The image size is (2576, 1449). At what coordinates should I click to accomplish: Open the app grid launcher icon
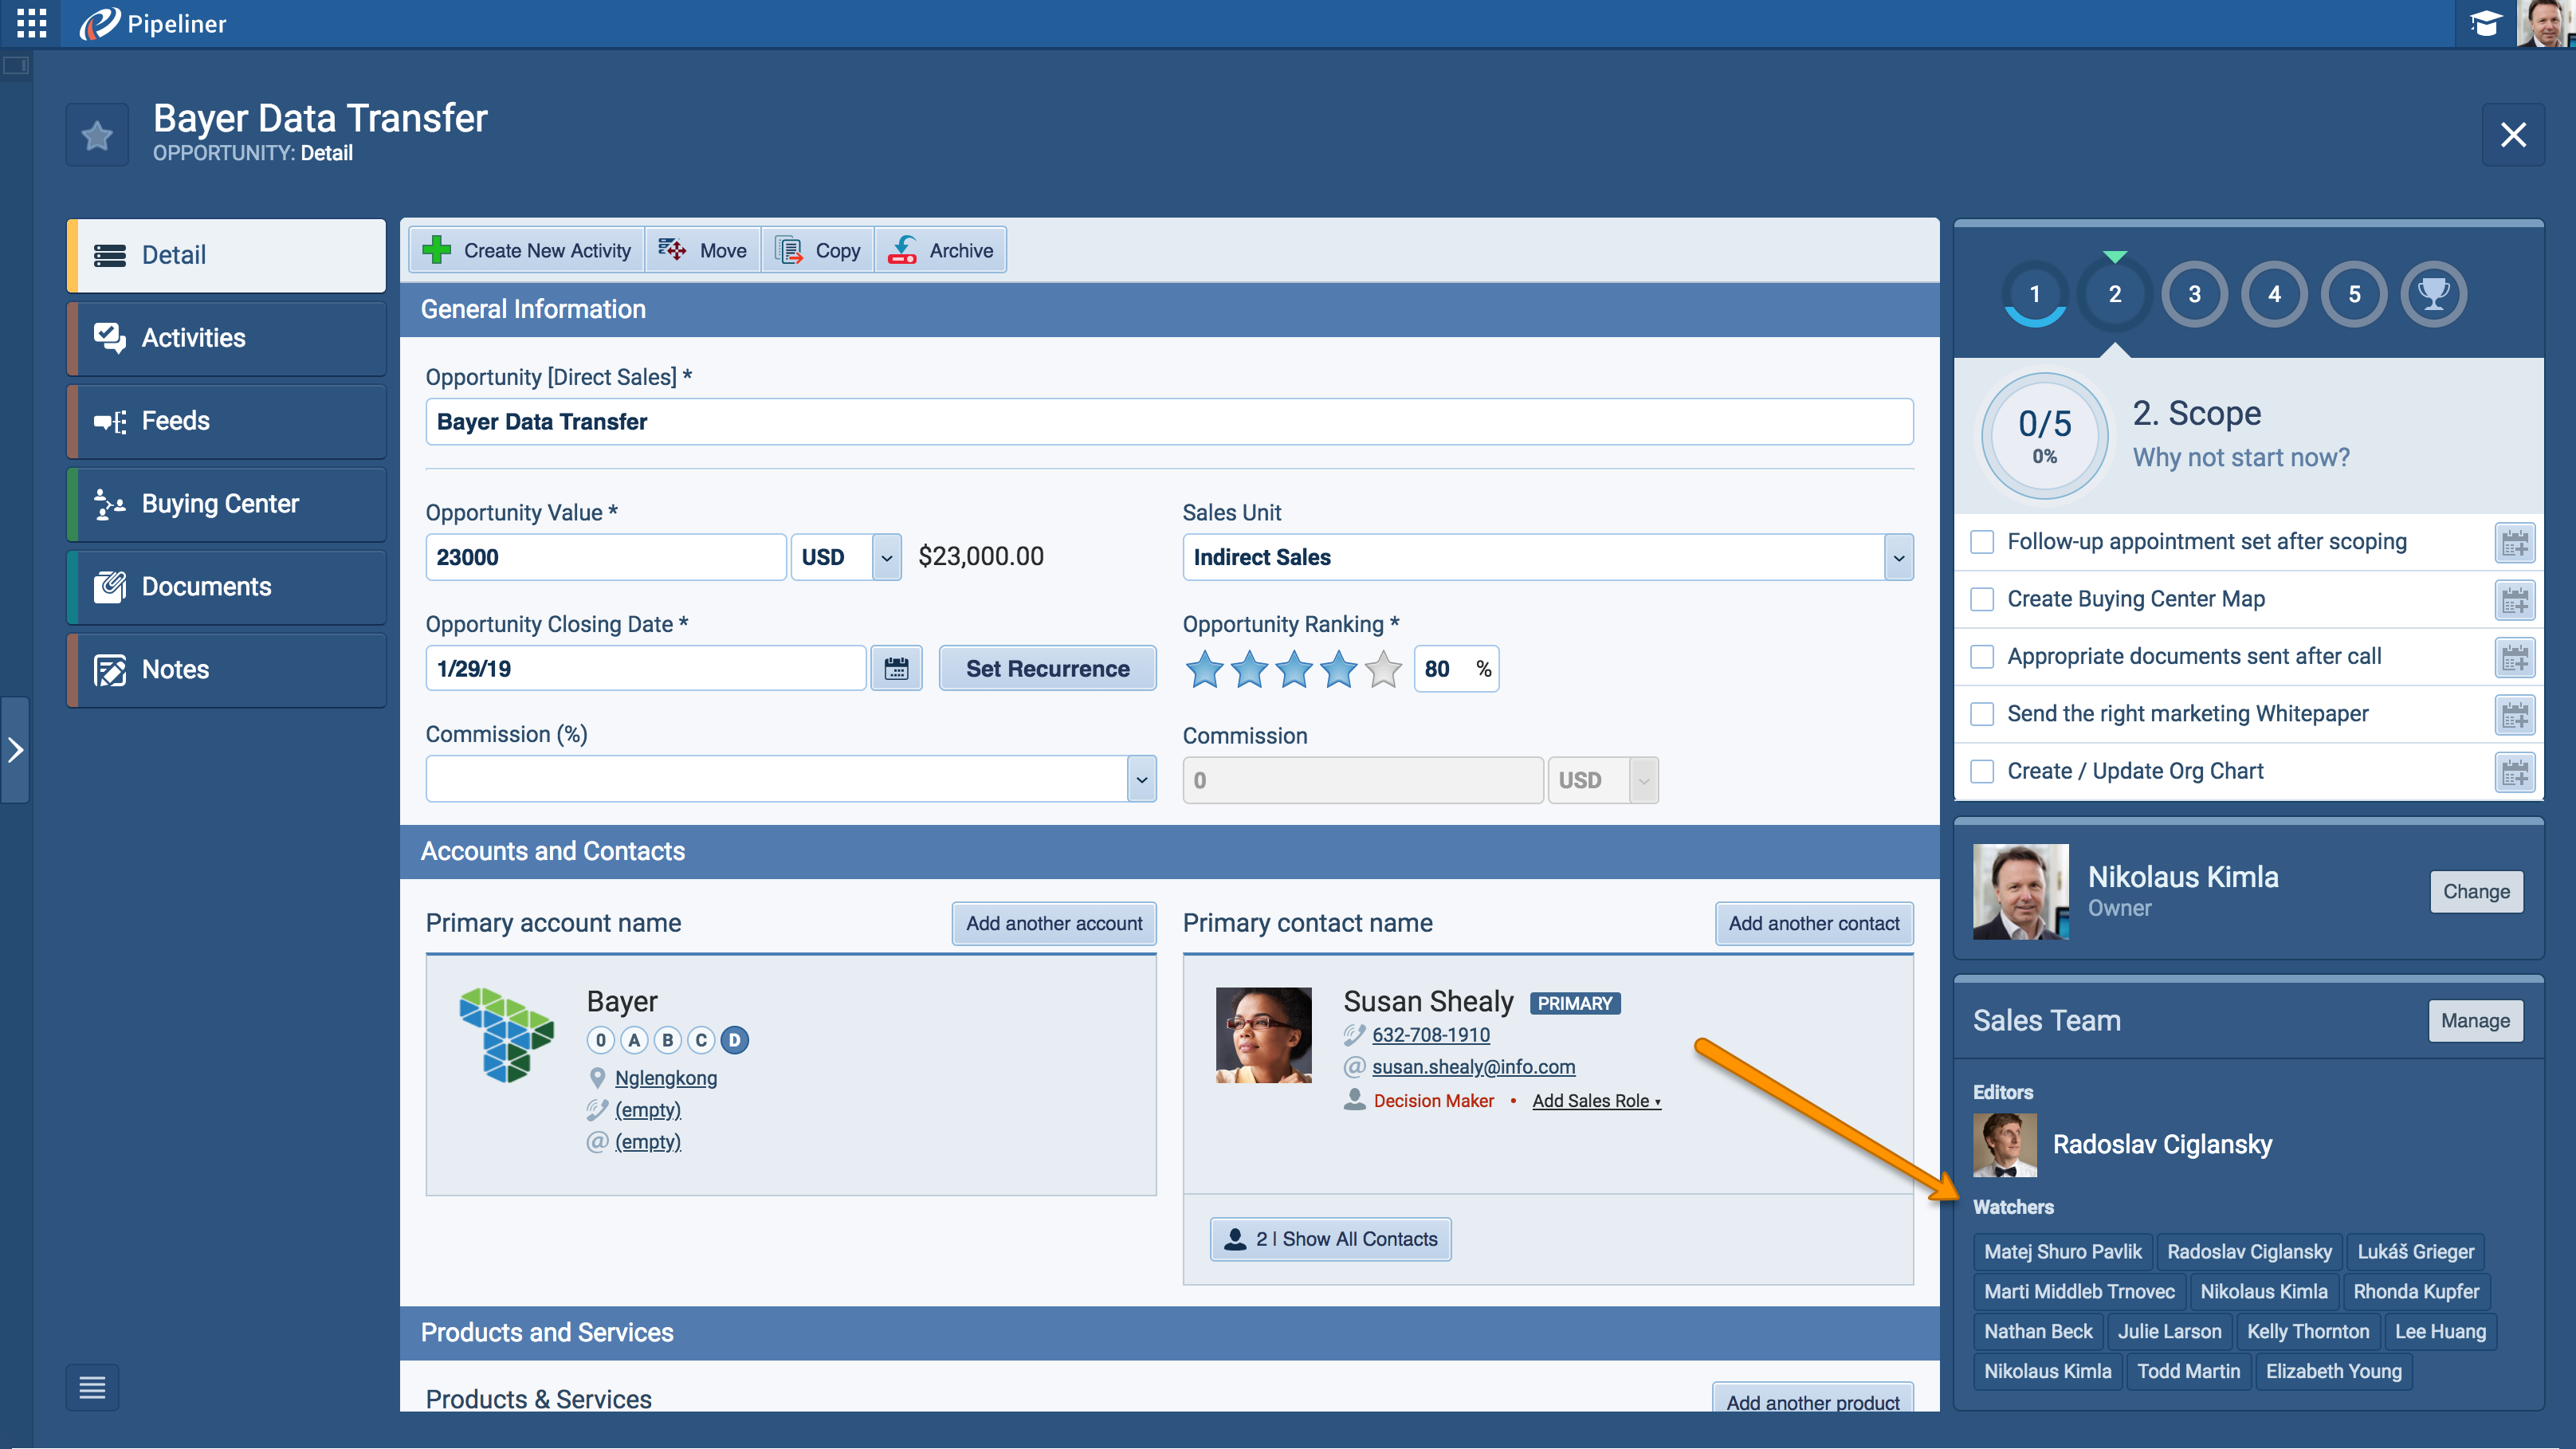pos(31,23)
